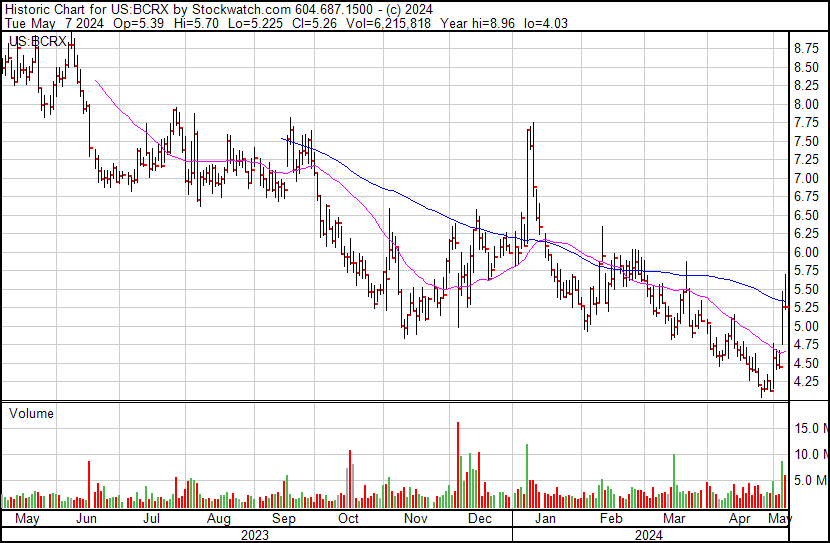Click the 7.50 price axis label
The height and width of the screenshot is (543, 830).
(807, 141)
